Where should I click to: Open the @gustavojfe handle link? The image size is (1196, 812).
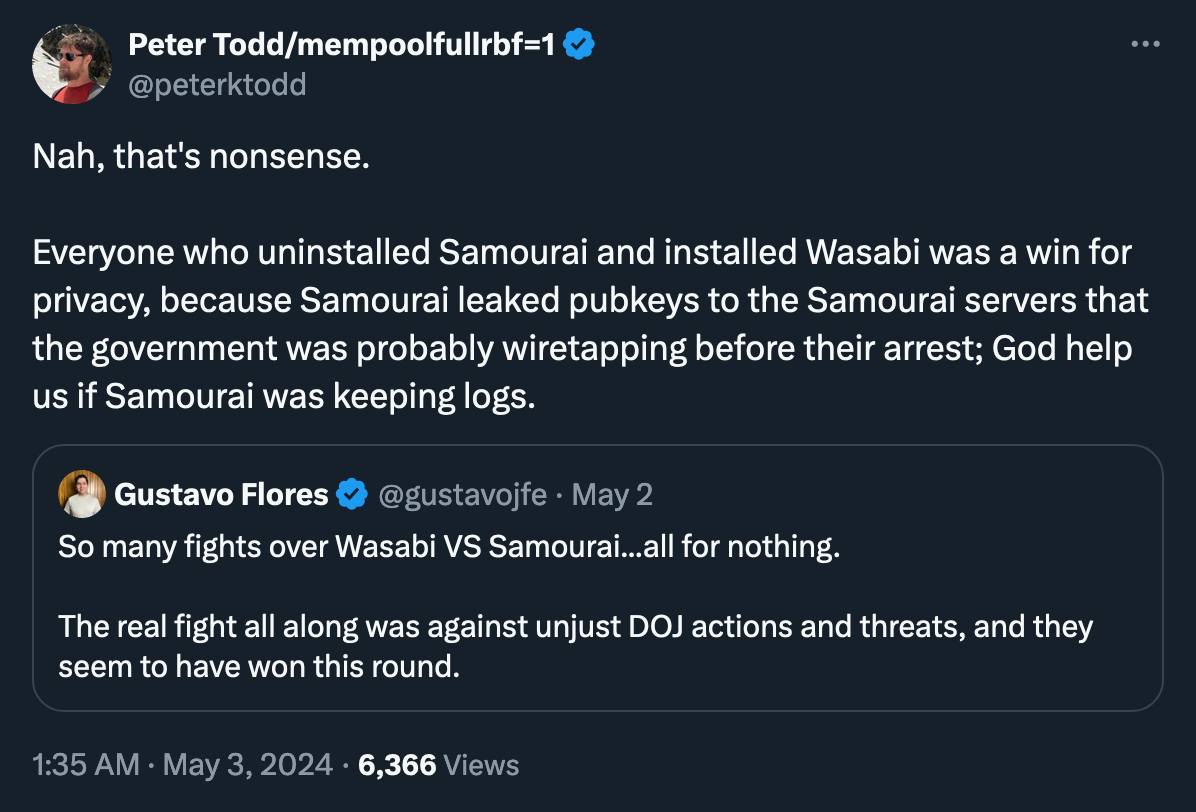[461, 494]
